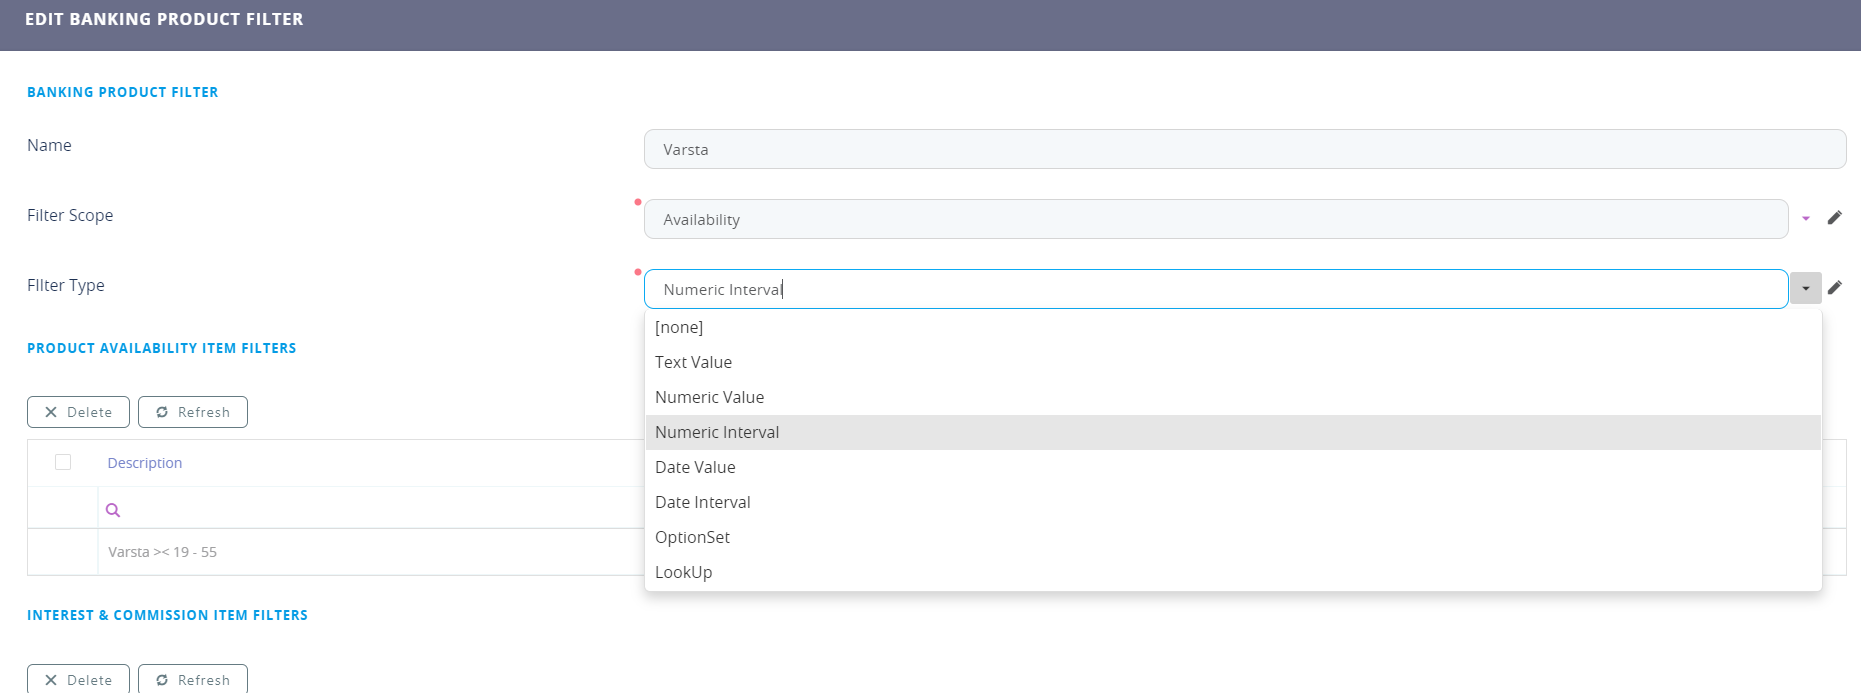
Task: Toggle the select-all checkbox beside Description header
Action: 63,462
